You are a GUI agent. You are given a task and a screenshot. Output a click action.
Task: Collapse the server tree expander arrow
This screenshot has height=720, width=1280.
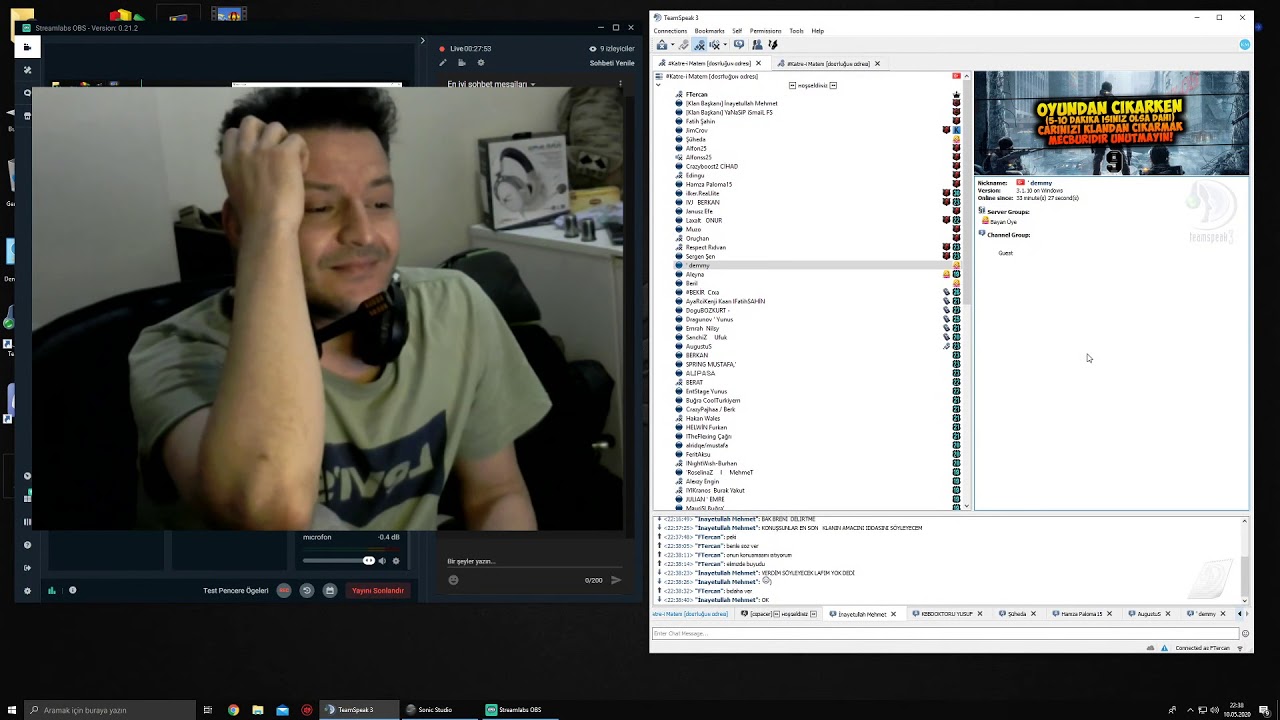click(x=658, y=85)
